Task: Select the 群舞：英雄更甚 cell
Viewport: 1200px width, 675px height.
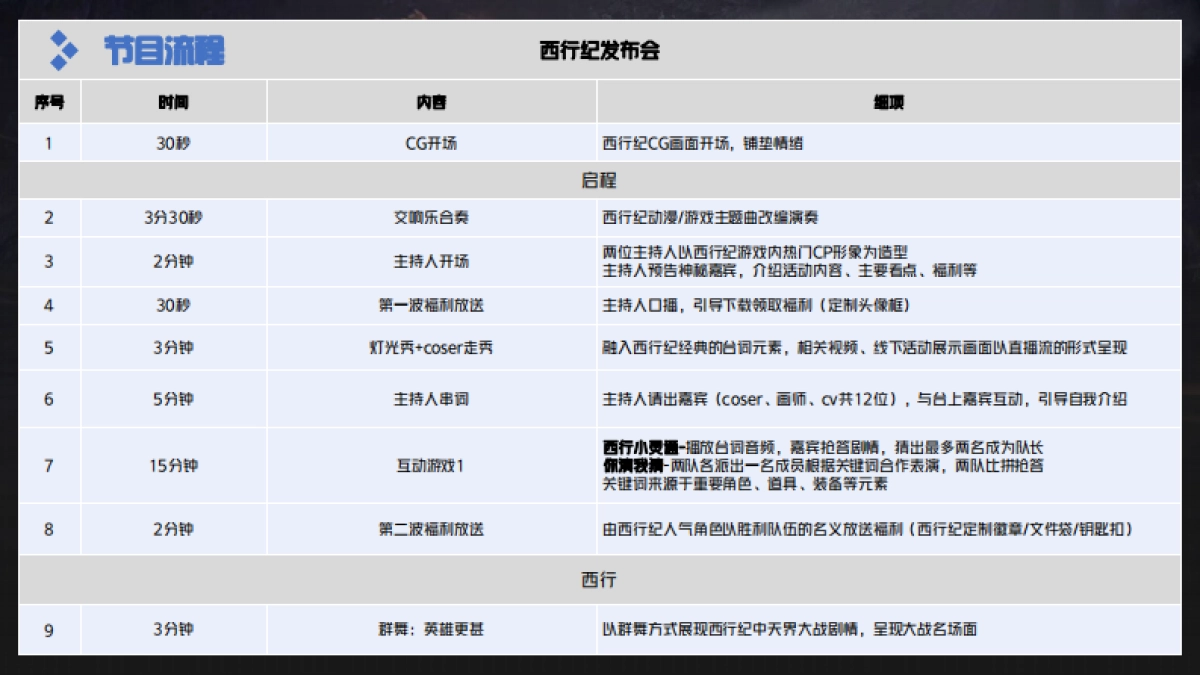Action: point(430,630)
